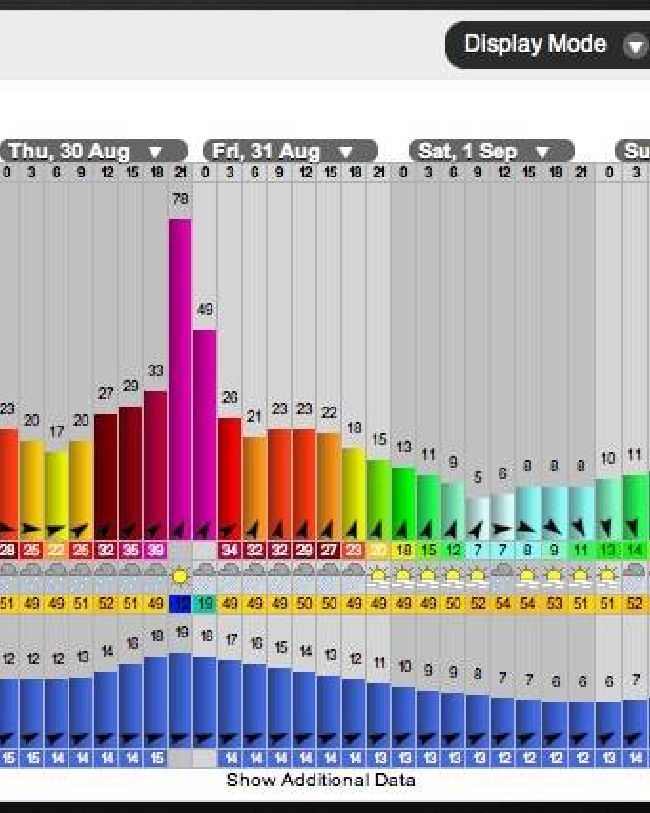
Task: Open the Display Mode dropdown
Action: point(547,45)
